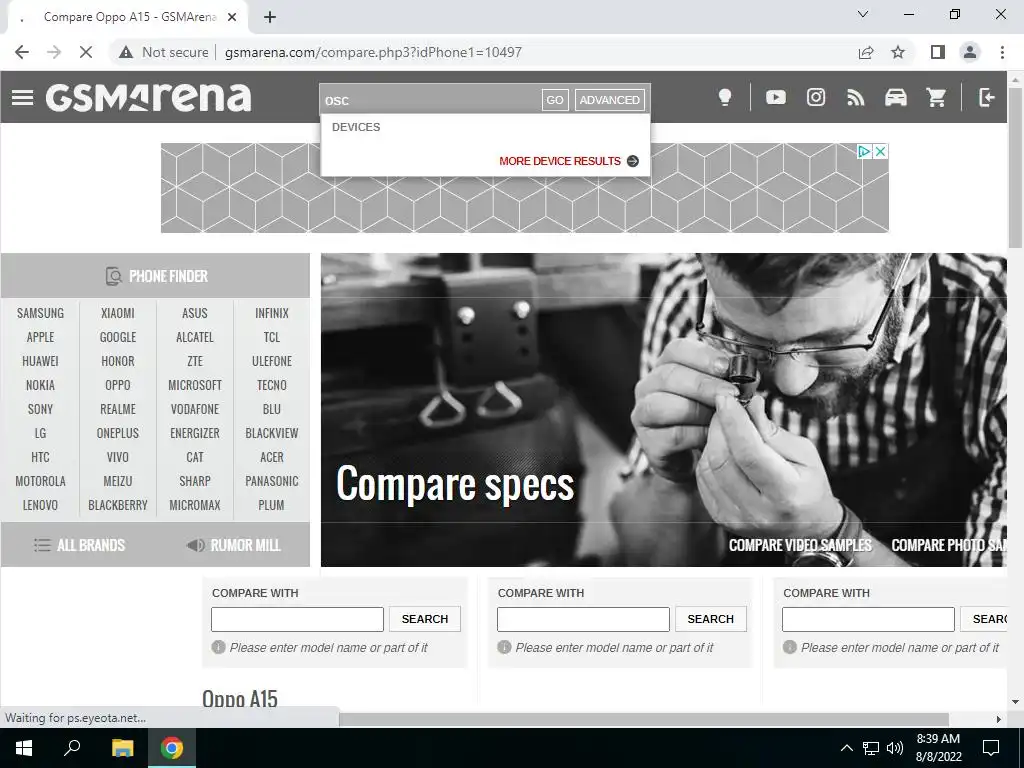Share this page icon in address bar

[866, 52]
